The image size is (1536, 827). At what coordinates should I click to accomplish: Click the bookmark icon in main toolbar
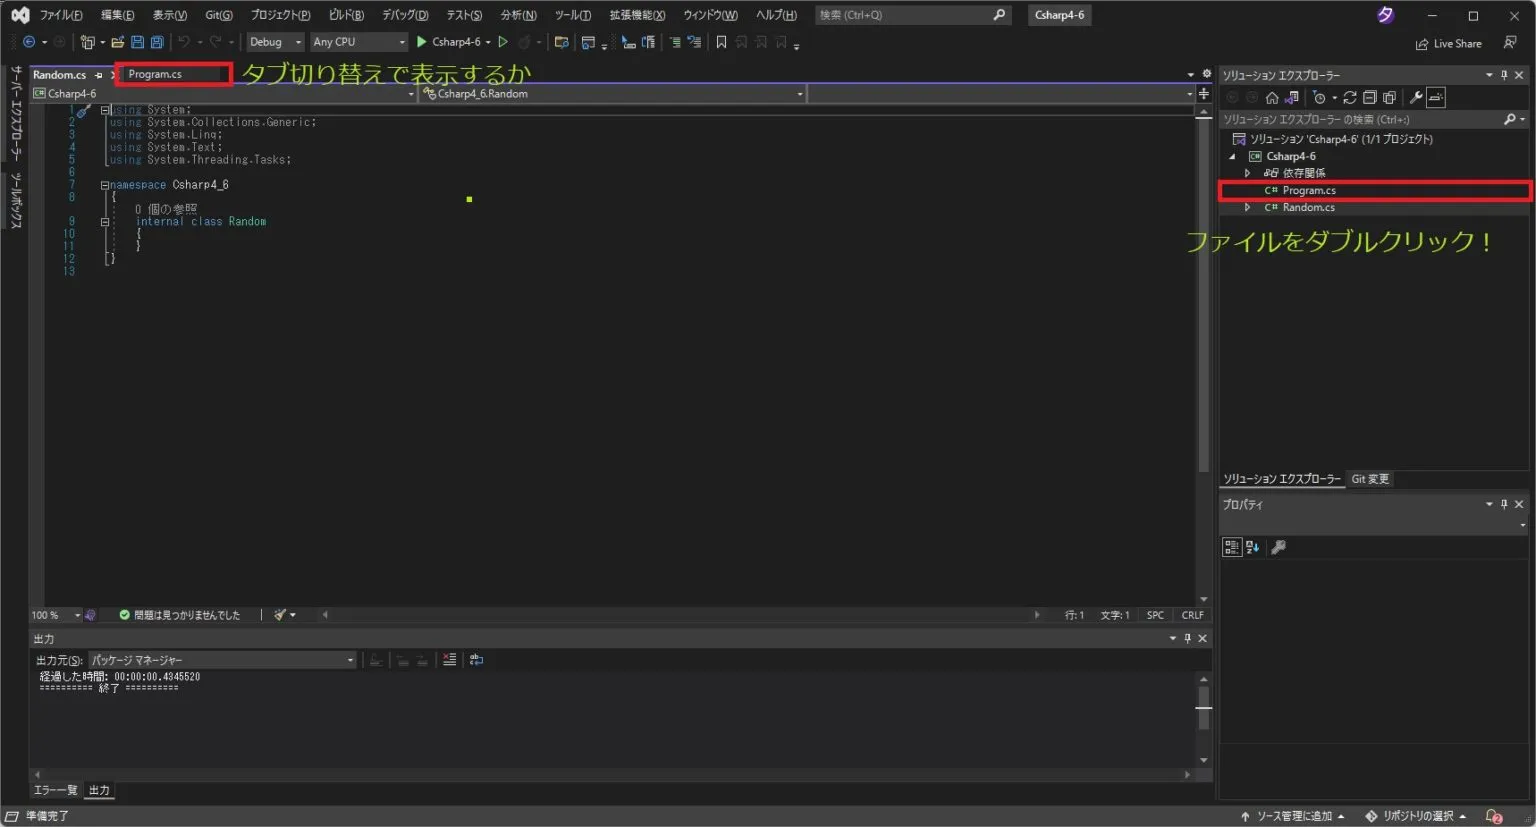coord(721,42)
